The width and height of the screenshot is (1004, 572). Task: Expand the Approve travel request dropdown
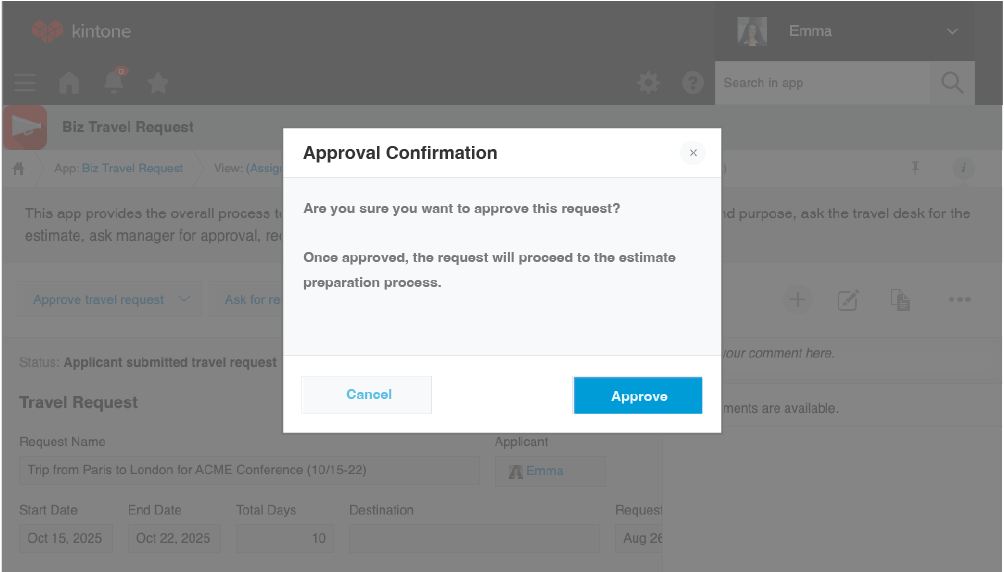pyautogui.click(x=184, y=299)
